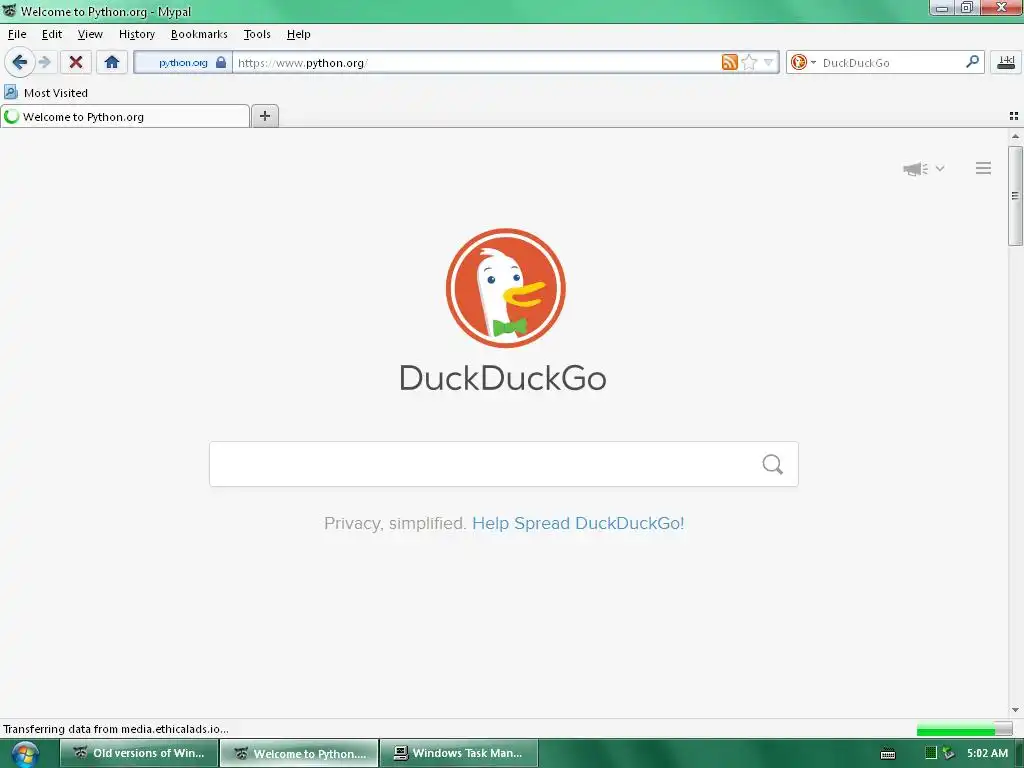Click the on-screen keyboard tray icon
The height and width of the screenshot is (768, 1024).
(x=888, y=754)
